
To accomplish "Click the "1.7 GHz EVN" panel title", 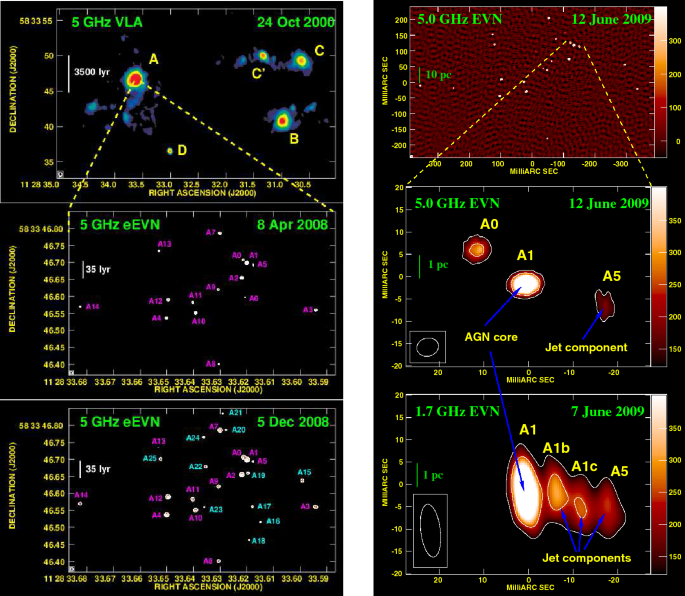I will point(457,412).
